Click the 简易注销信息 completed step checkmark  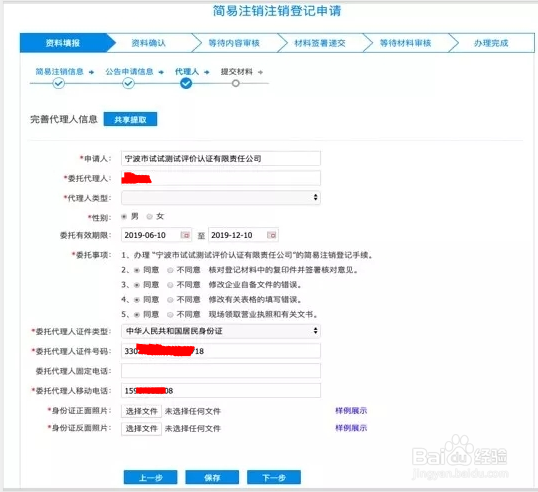pos(59,83)
